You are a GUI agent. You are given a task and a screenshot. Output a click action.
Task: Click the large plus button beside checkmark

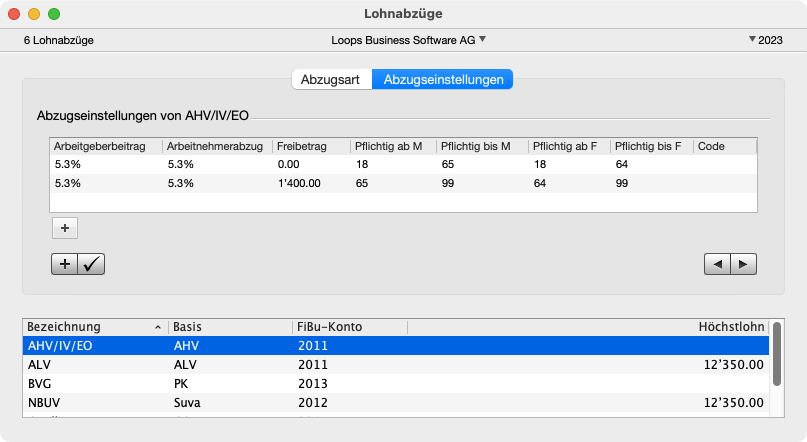pyautogui.click(x=64, y=264)
